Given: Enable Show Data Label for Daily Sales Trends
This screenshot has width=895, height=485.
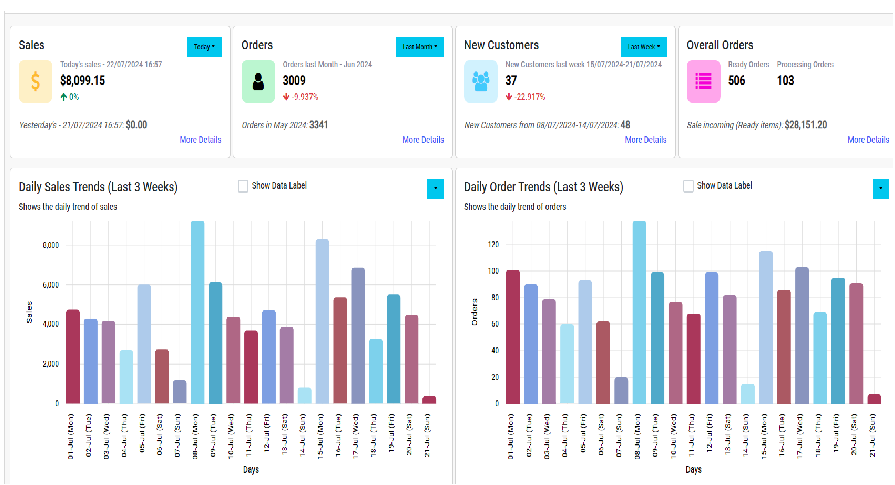Looking at the screenshot, I should pos(243,186).
